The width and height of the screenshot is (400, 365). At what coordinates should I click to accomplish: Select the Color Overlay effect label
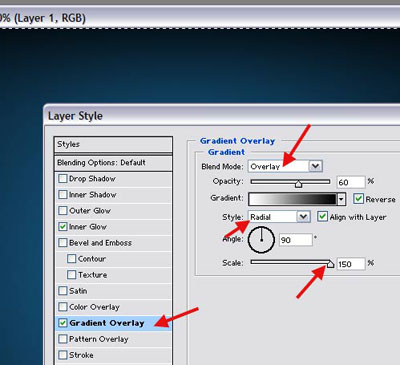tap(94, 307)
